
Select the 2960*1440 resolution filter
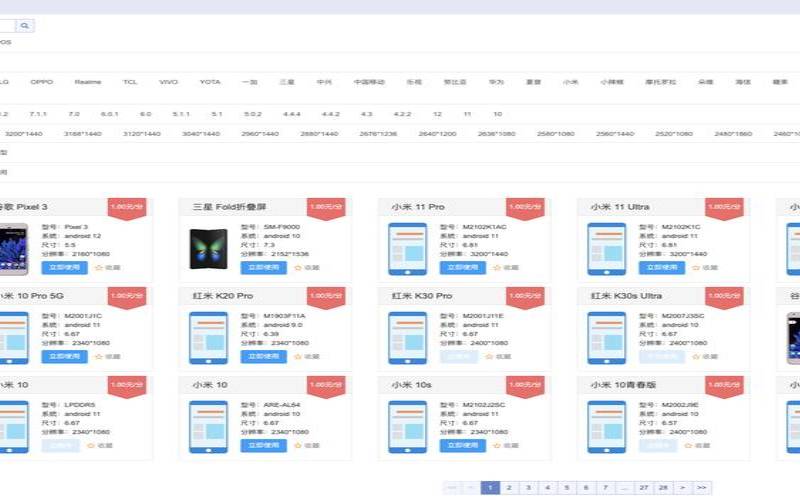[260, 134]
